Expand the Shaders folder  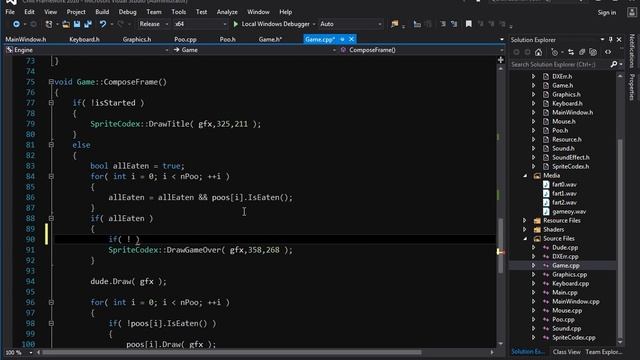coord(525,229)
